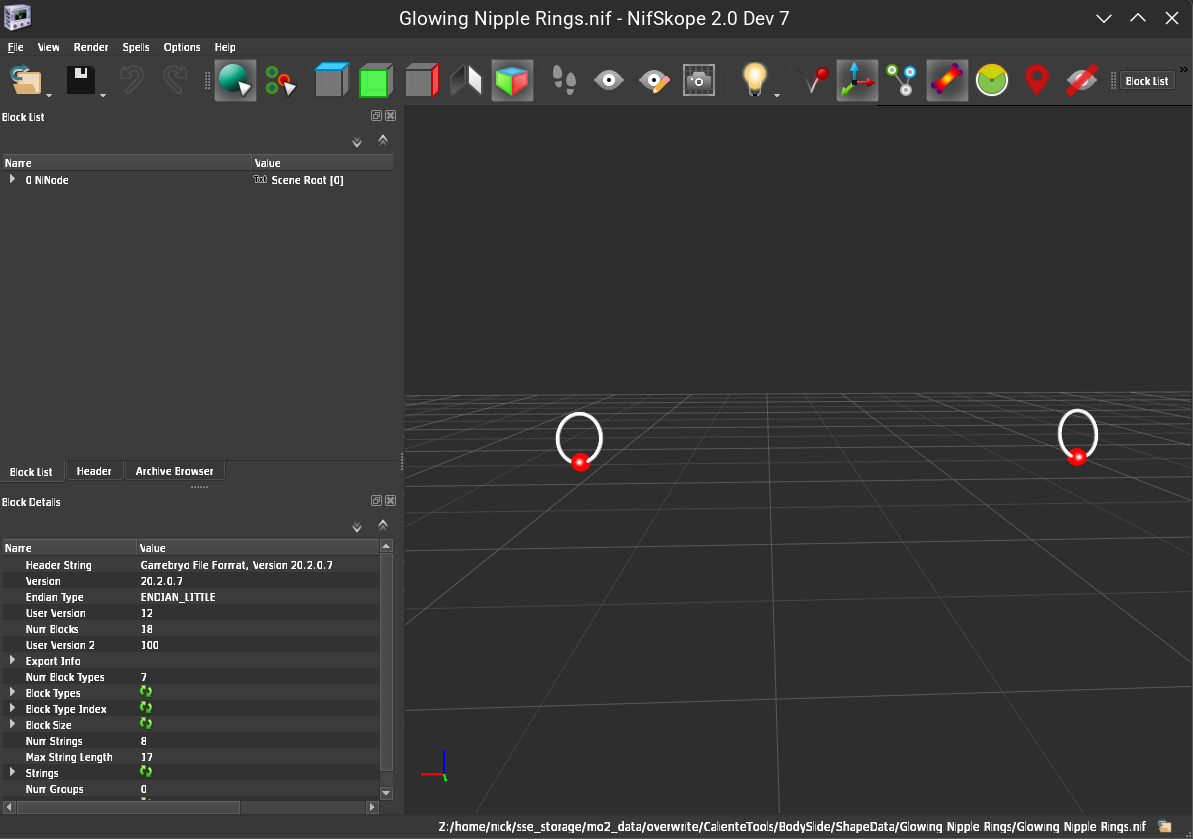Close the Block Details panel
The image size is (1193, 839).
coord(390,501)
